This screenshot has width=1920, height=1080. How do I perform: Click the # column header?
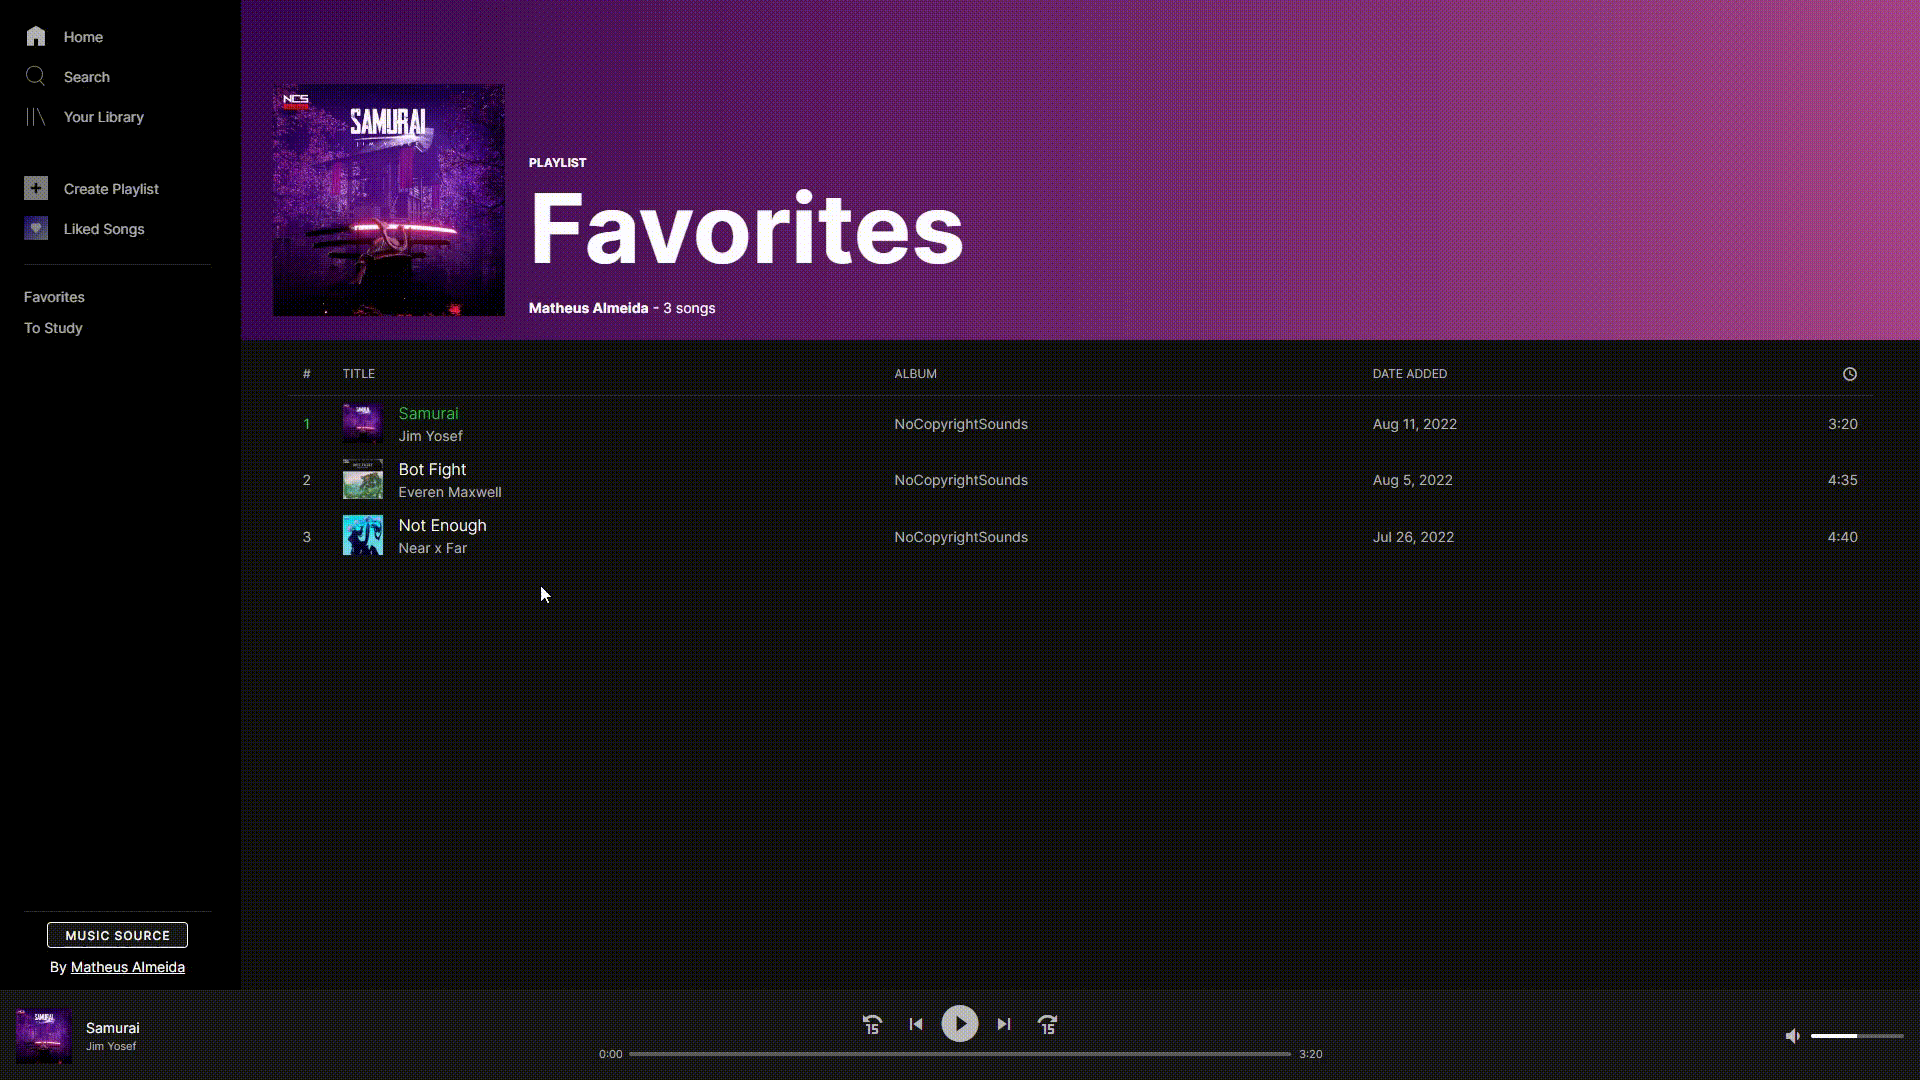[307, 374]
